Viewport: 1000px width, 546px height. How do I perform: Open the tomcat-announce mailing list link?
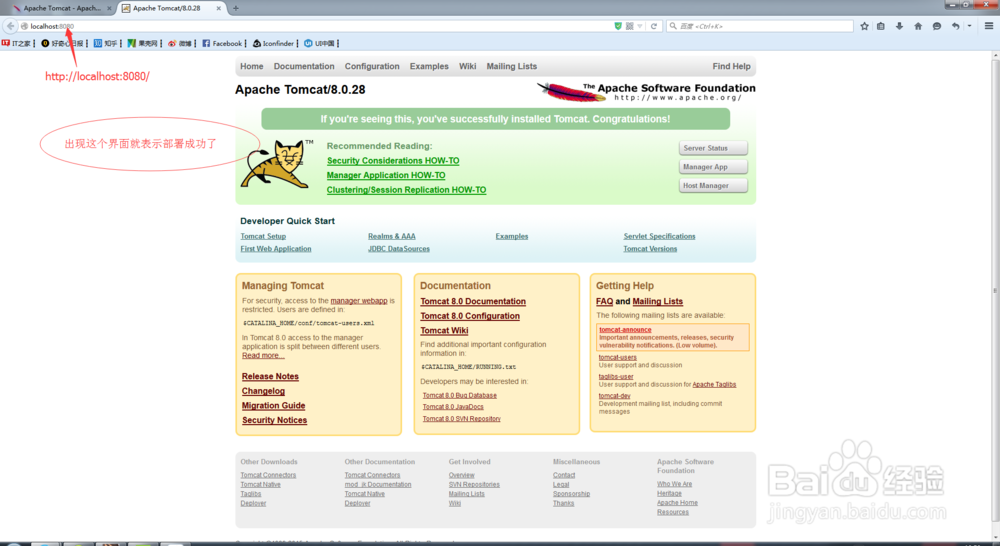(x=625, y=330)
